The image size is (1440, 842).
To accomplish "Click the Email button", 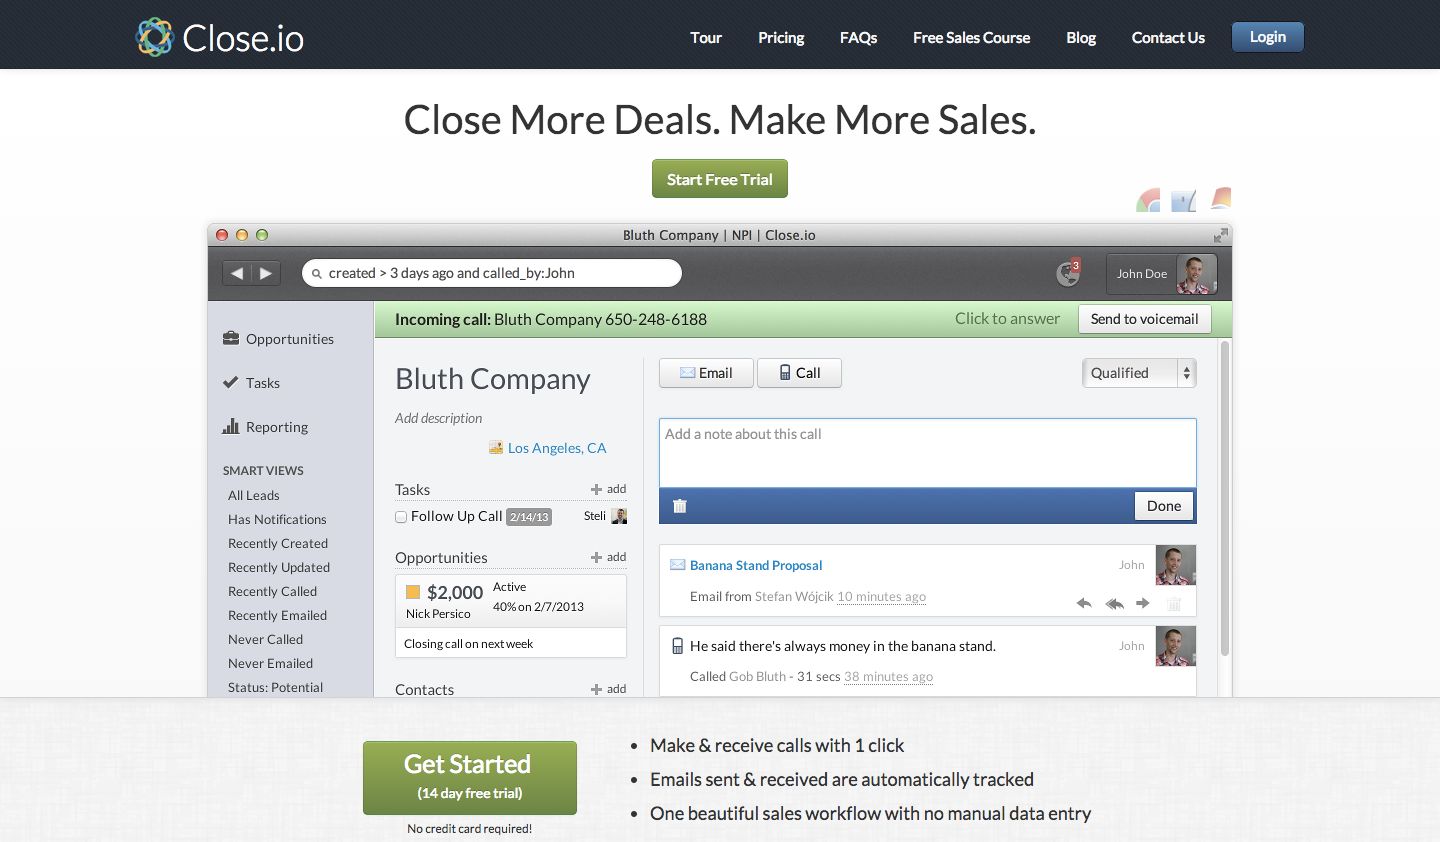I will pos(706,373).
